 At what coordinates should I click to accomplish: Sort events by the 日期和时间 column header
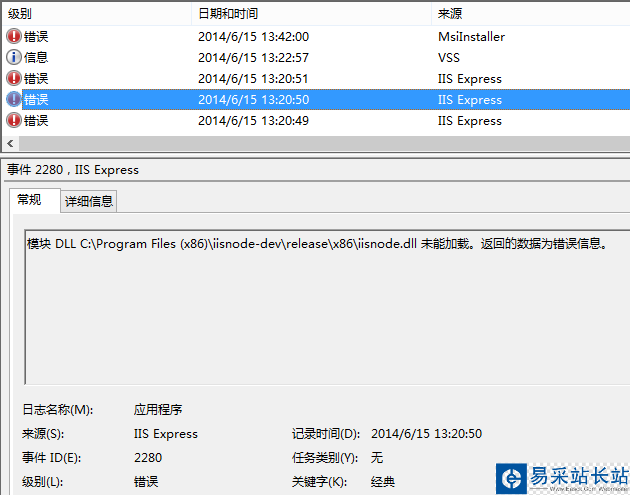click(x=311, y=14)
